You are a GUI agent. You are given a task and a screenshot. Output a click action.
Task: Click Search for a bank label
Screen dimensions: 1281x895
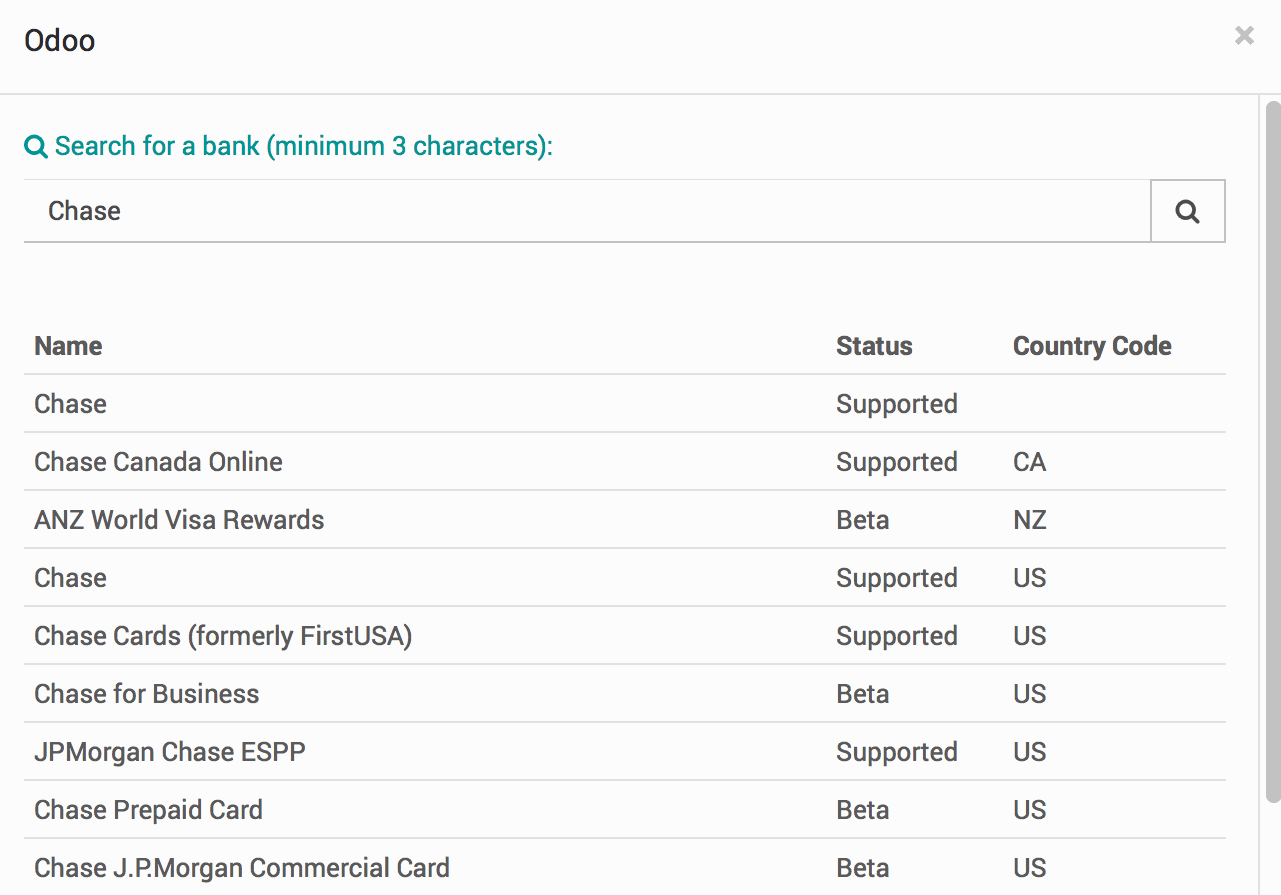coord(303,146)
